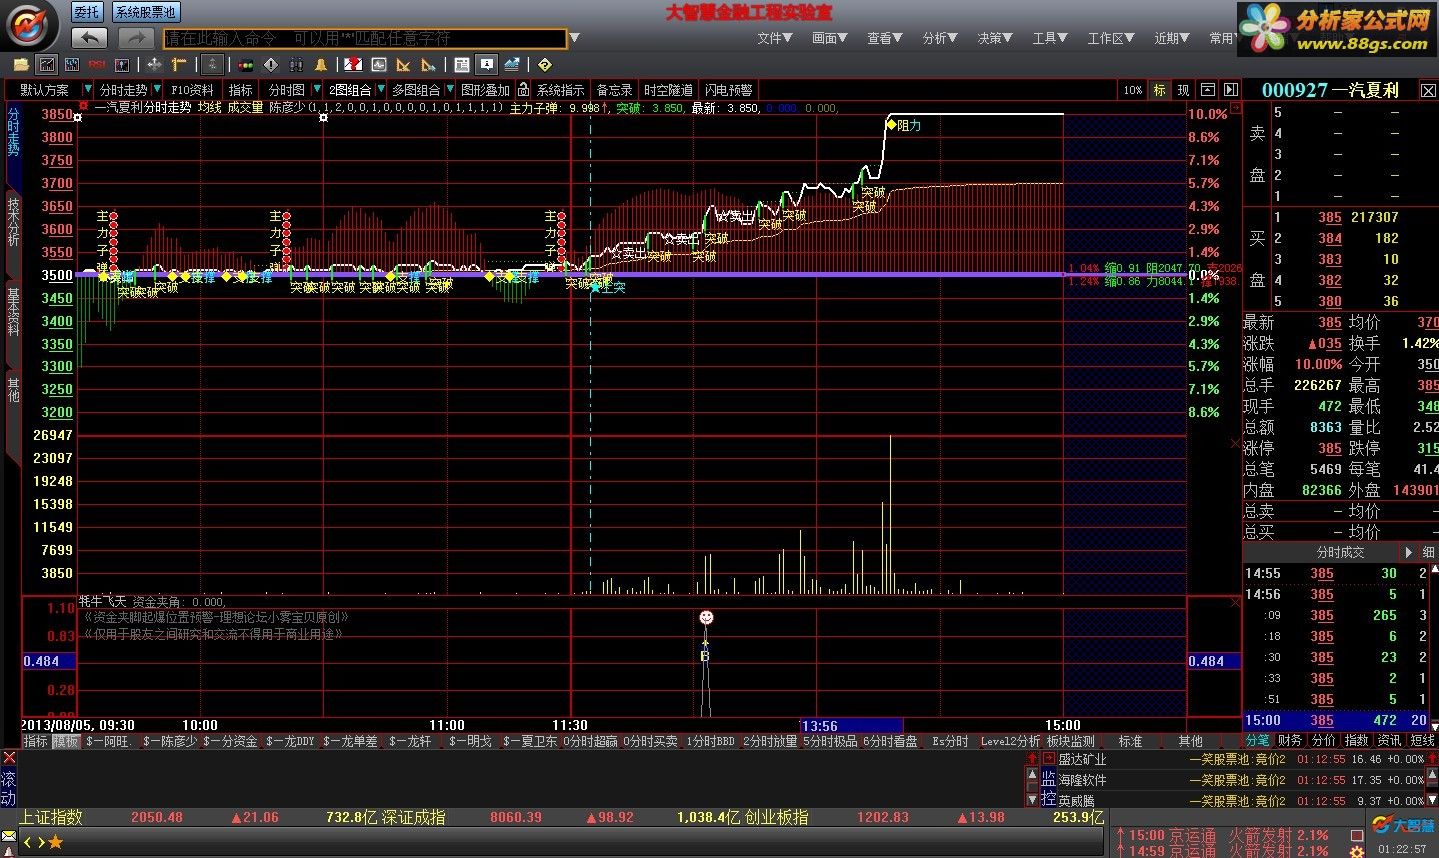Click the yellow diamond help icon

(545, 65)
